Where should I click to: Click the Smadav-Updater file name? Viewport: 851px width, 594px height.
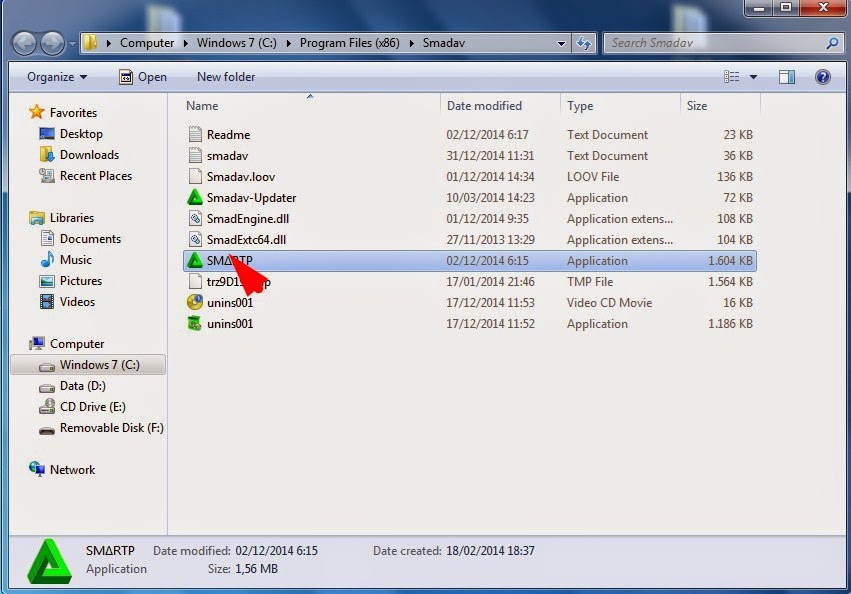click(251, 198)
